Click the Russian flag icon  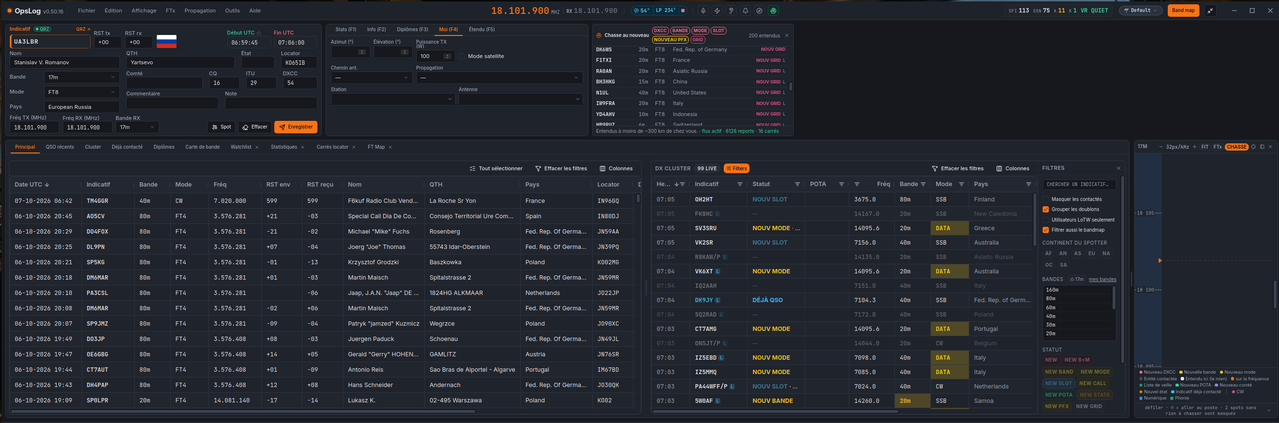[x=167, y=42]
